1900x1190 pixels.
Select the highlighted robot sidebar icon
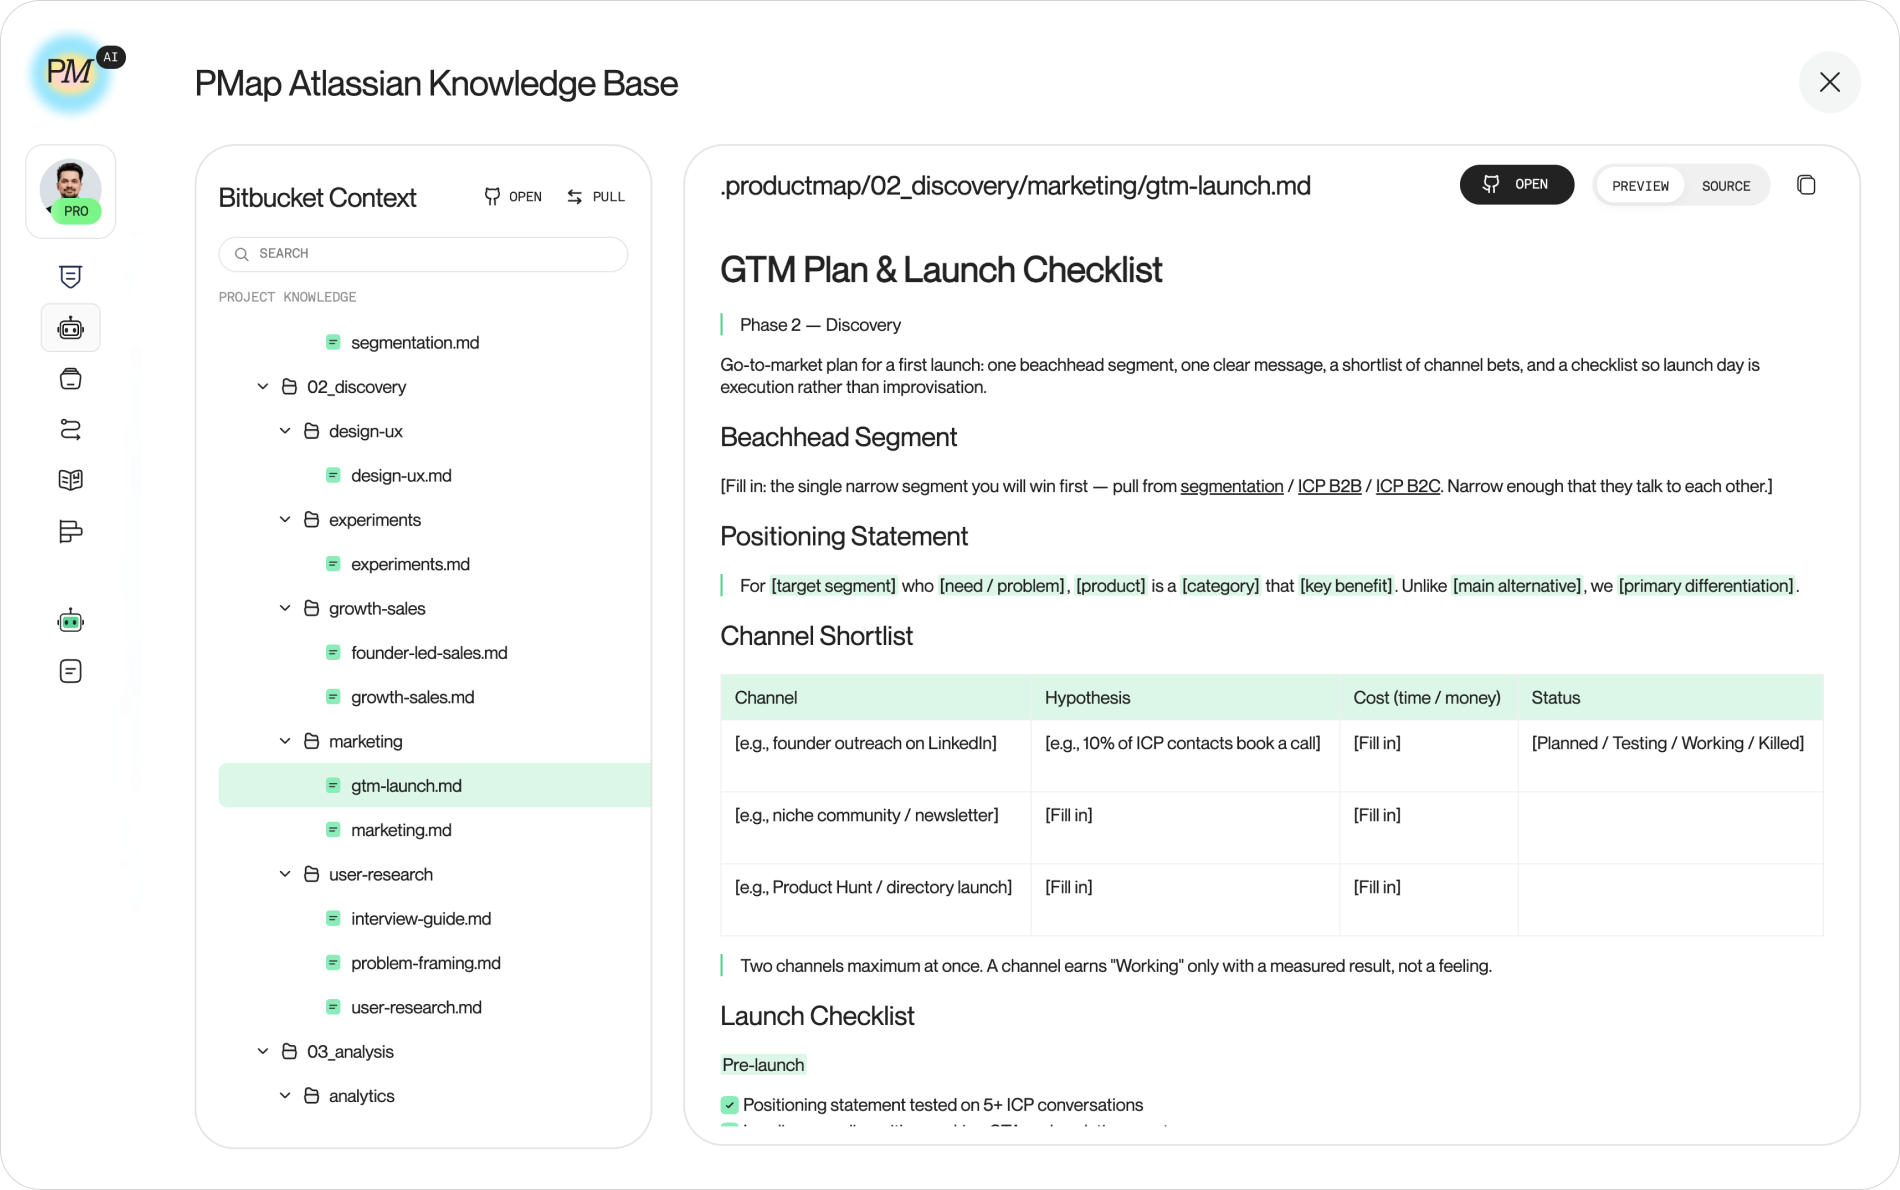pos(70,328)
